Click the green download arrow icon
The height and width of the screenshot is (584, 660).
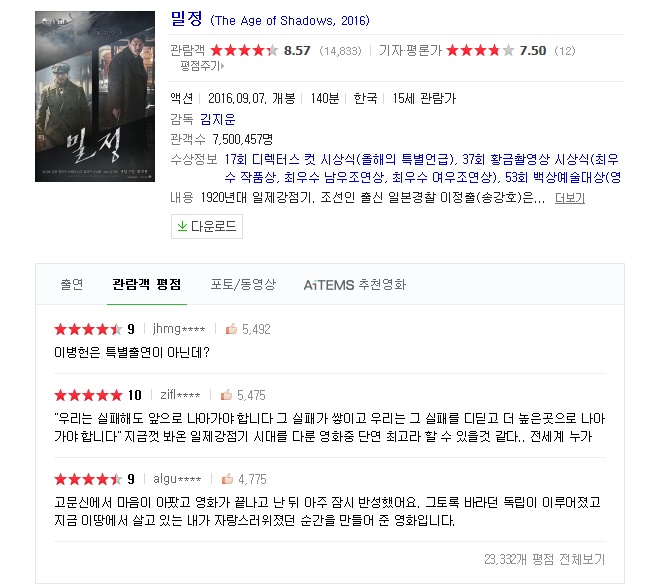182,227
